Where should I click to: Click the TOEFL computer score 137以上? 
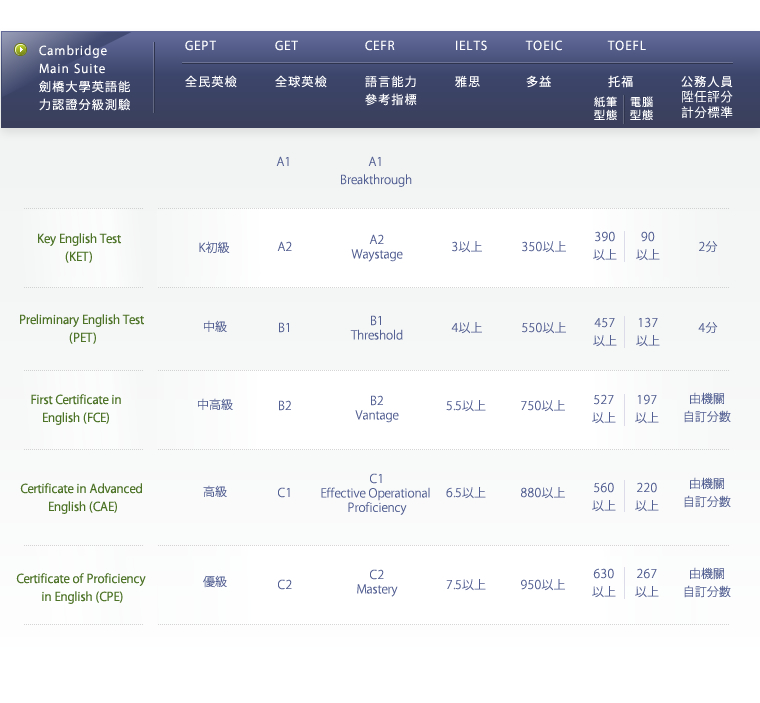(648, 332)
